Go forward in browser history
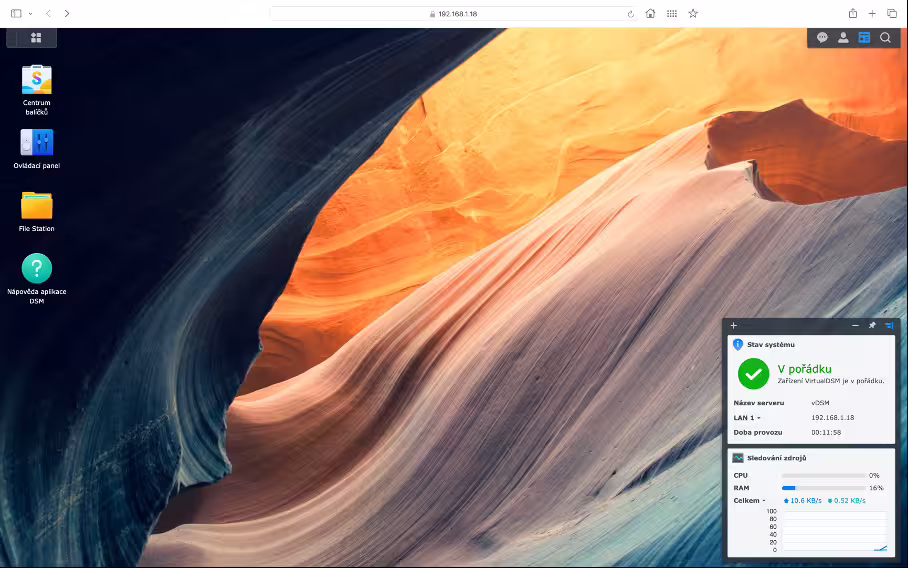Image resolution: width=908 pixels, height=568 pixels. coord(67,13)
